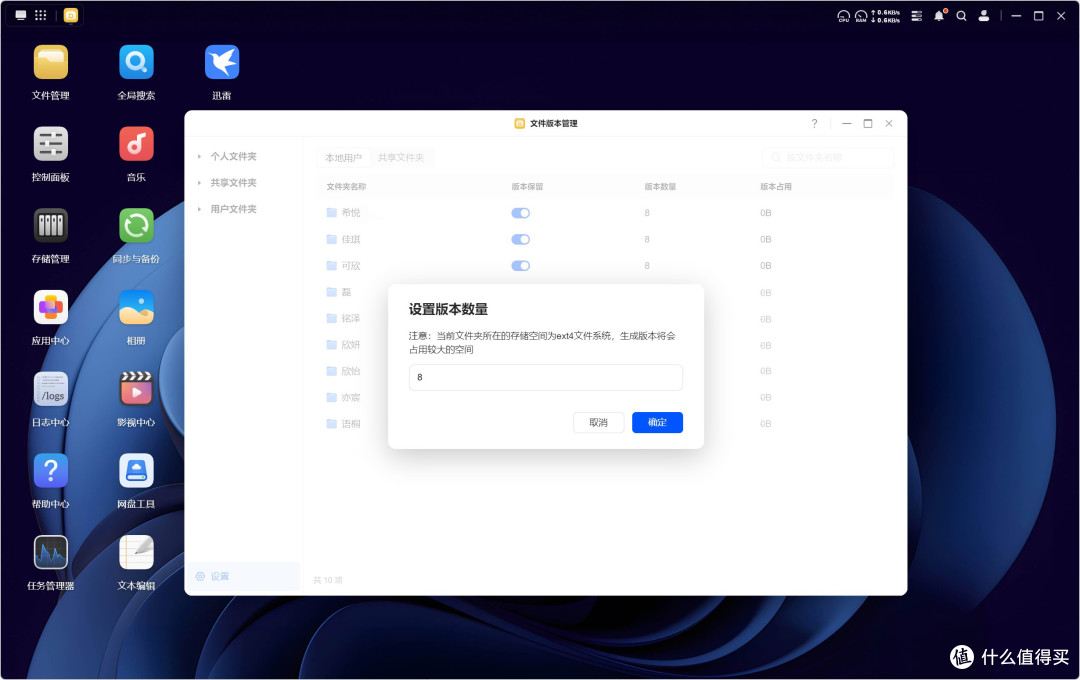Open the 应用中心 desktop icon

(x=50, y=307)
